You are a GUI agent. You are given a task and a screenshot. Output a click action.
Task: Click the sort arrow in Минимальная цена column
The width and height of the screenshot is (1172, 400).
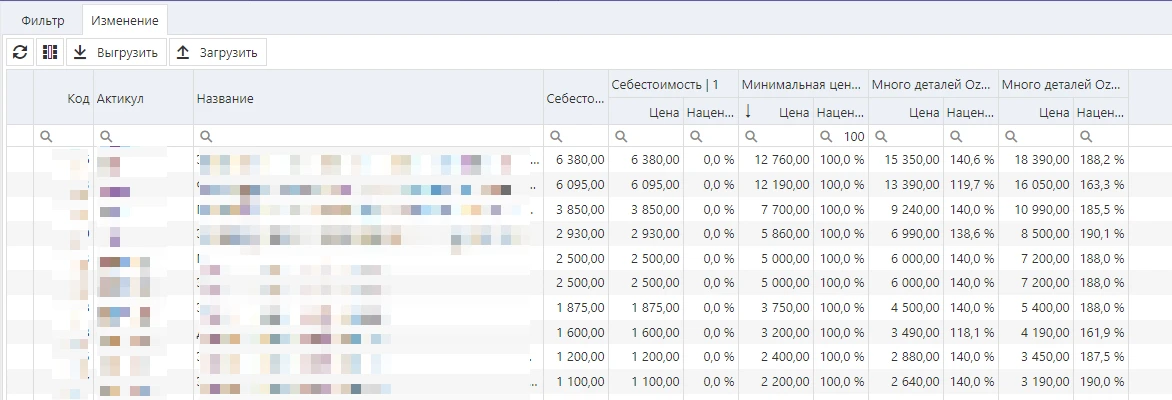pos(749,112)
